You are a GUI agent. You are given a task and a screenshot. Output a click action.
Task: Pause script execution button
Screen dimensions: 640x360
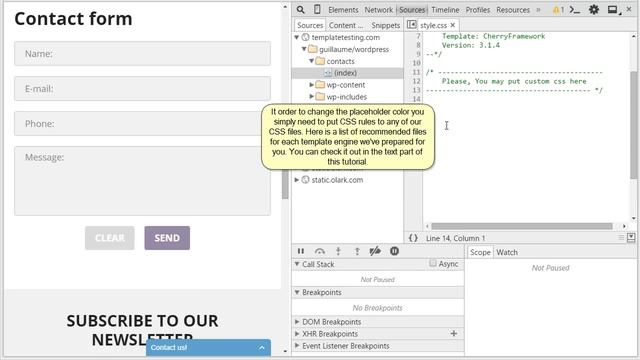pos(301,251)
